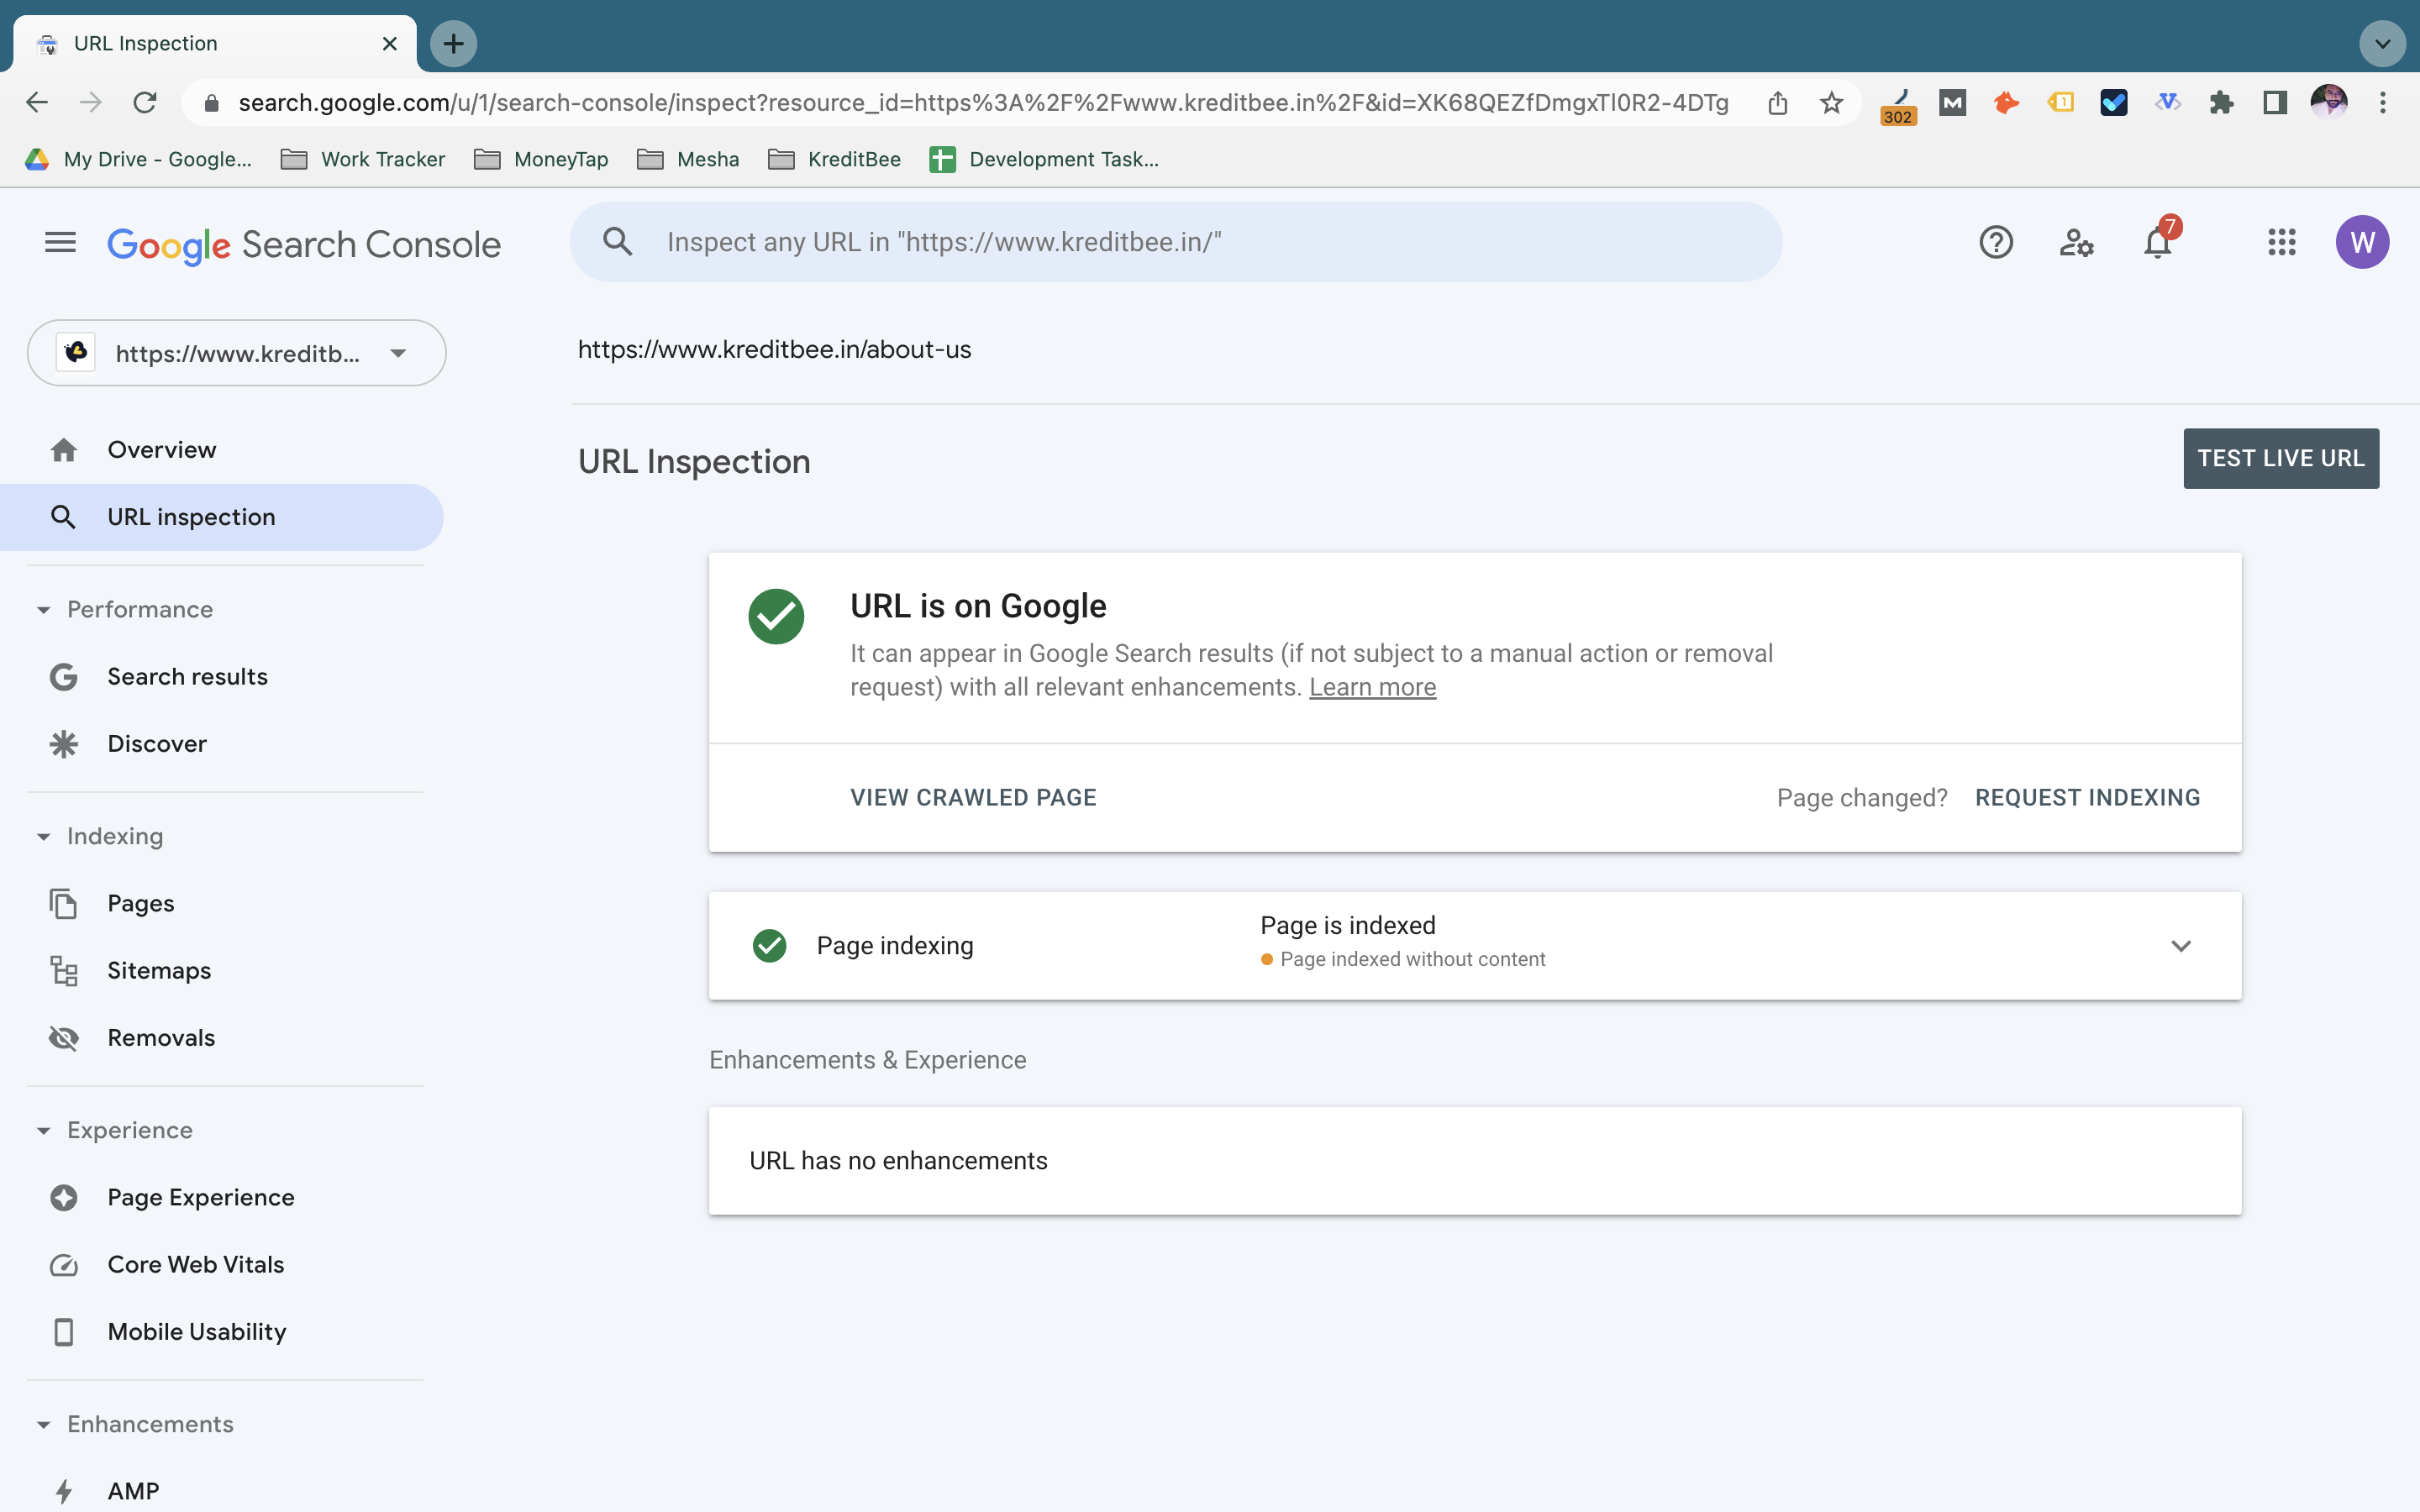Open the Extensions puzzle icon
Image resolution: width=2420 pixels, height=1512 pixels.
pos(2221,103)
